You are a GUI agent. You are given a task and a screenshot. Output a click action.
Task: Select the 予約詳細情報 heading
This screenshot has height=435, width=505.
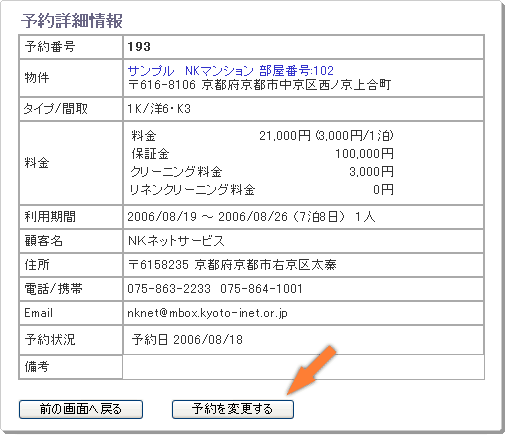tap(72, 21)
